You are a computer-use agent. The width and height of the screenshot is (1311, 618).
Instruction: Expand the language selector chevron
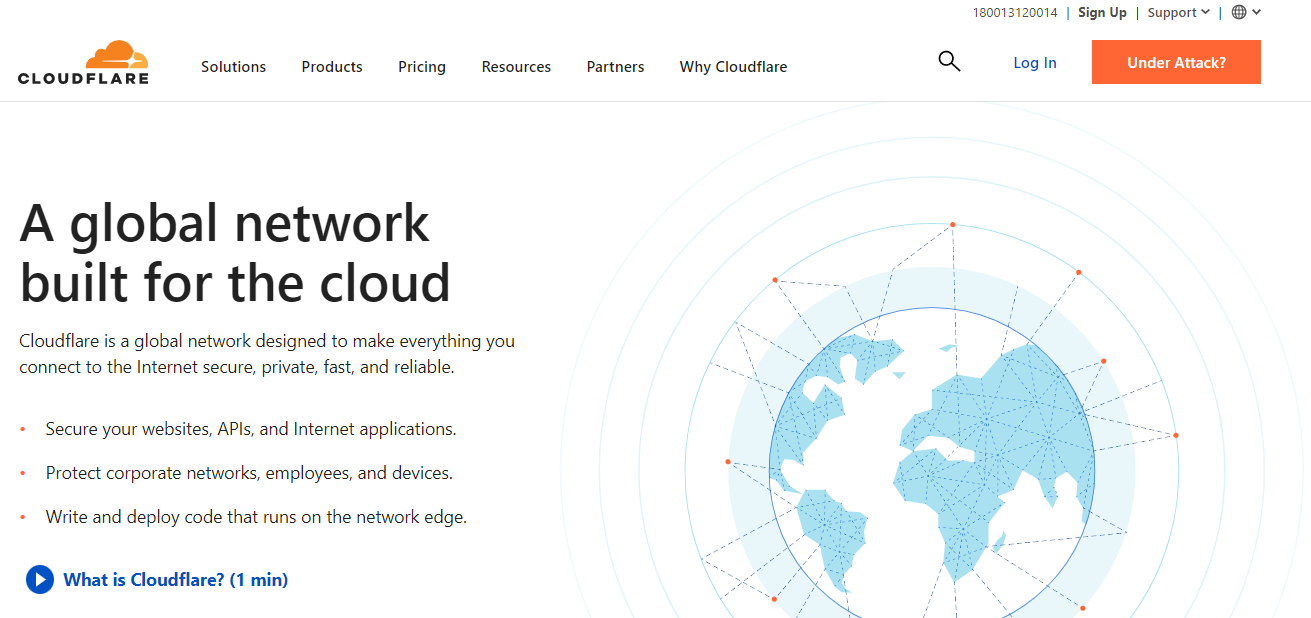click(1256, 12)
